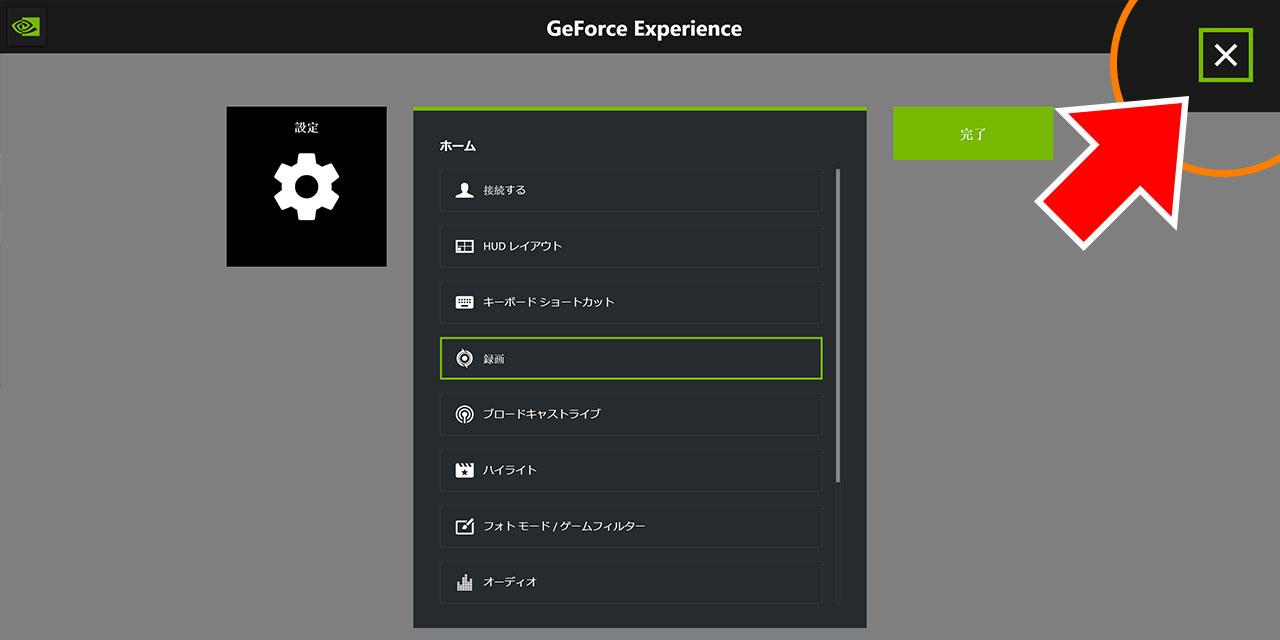Close the GeForce Experience overlay

1225,55
